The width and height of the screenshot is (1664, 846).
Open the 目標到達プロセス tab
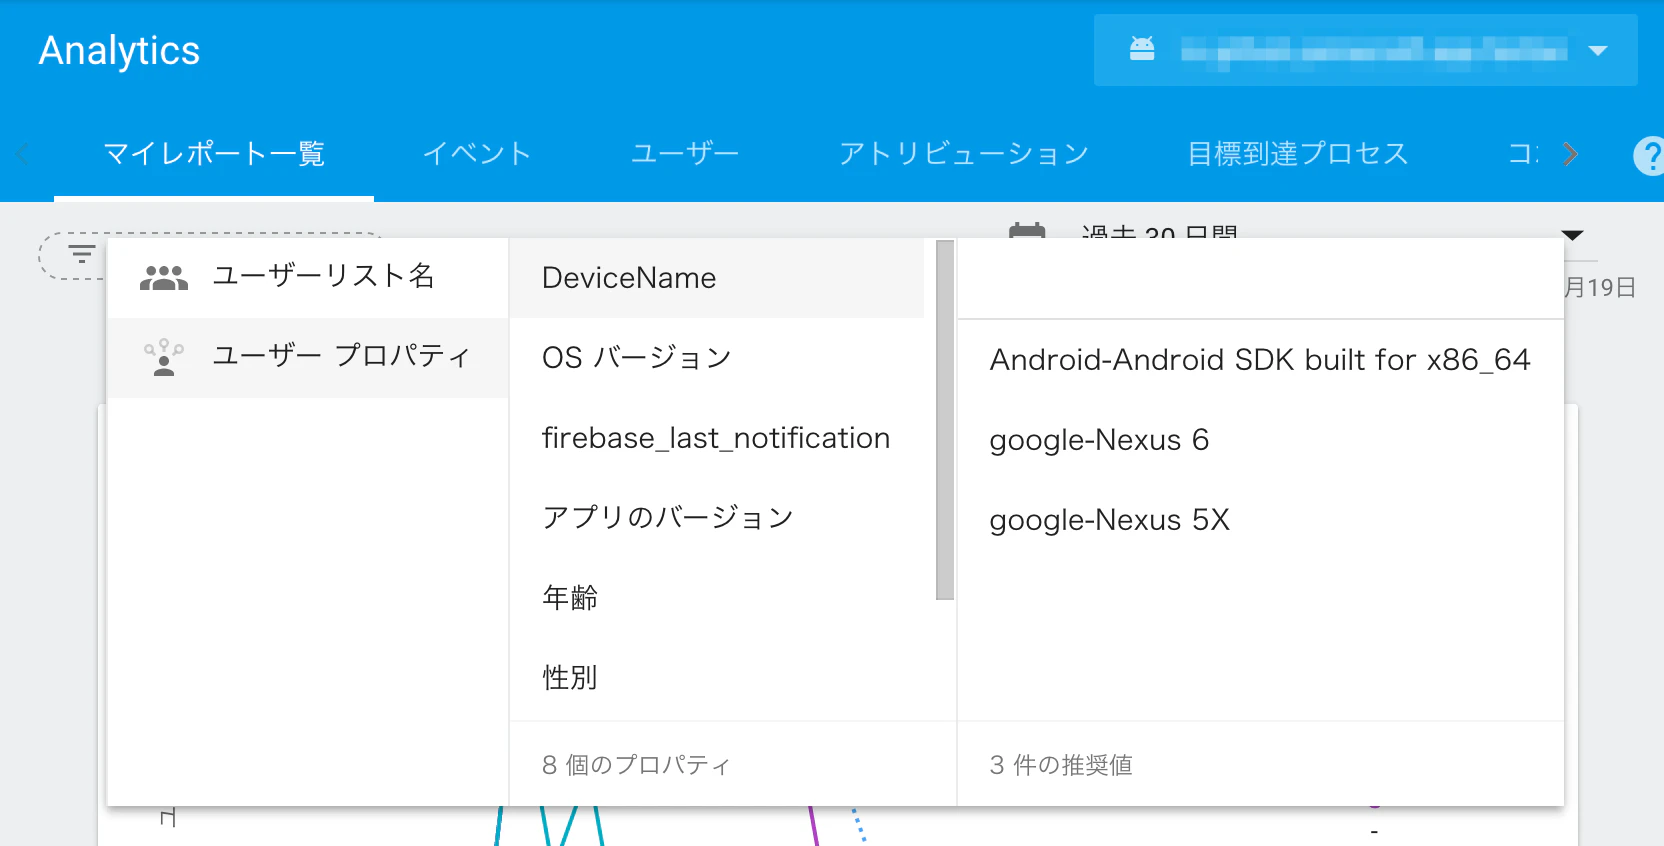[x=1298, y=154]
